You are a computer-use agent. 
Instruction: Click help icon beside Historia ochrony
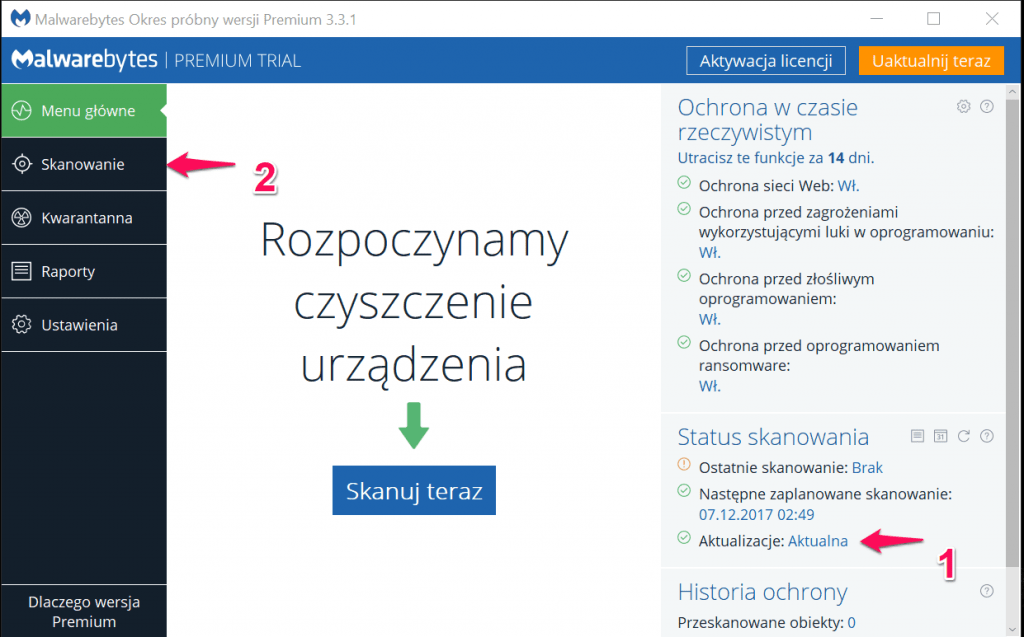click(987, 590)
